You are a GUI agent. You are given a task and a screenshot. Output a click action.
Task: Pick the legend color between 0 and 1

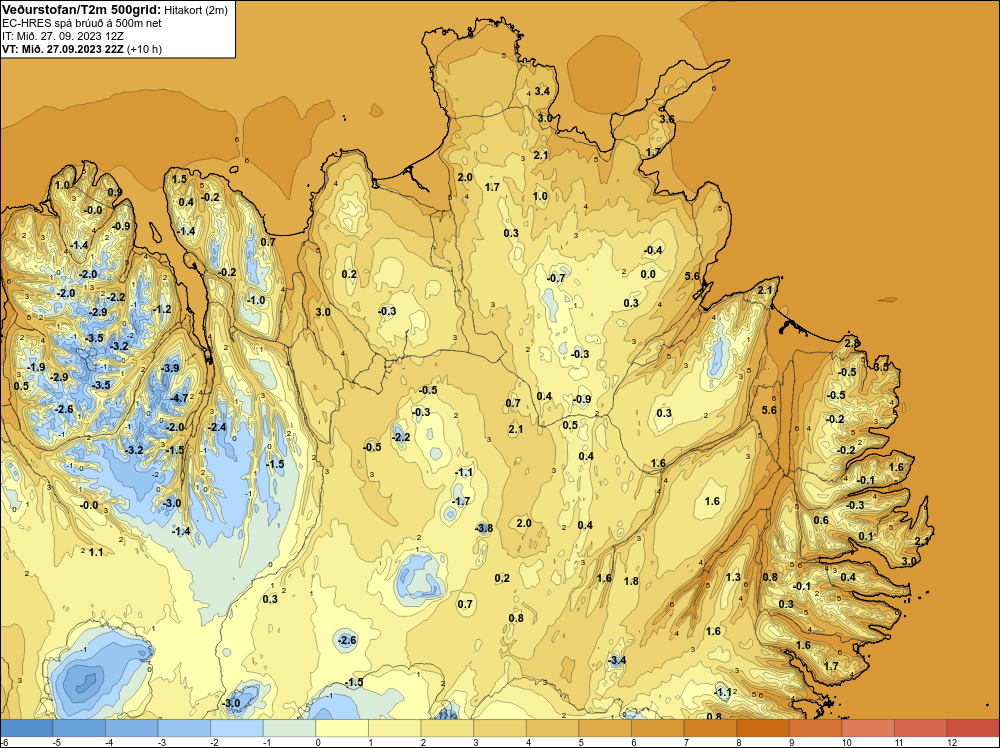pyautogui.click(x=342, y=728)
